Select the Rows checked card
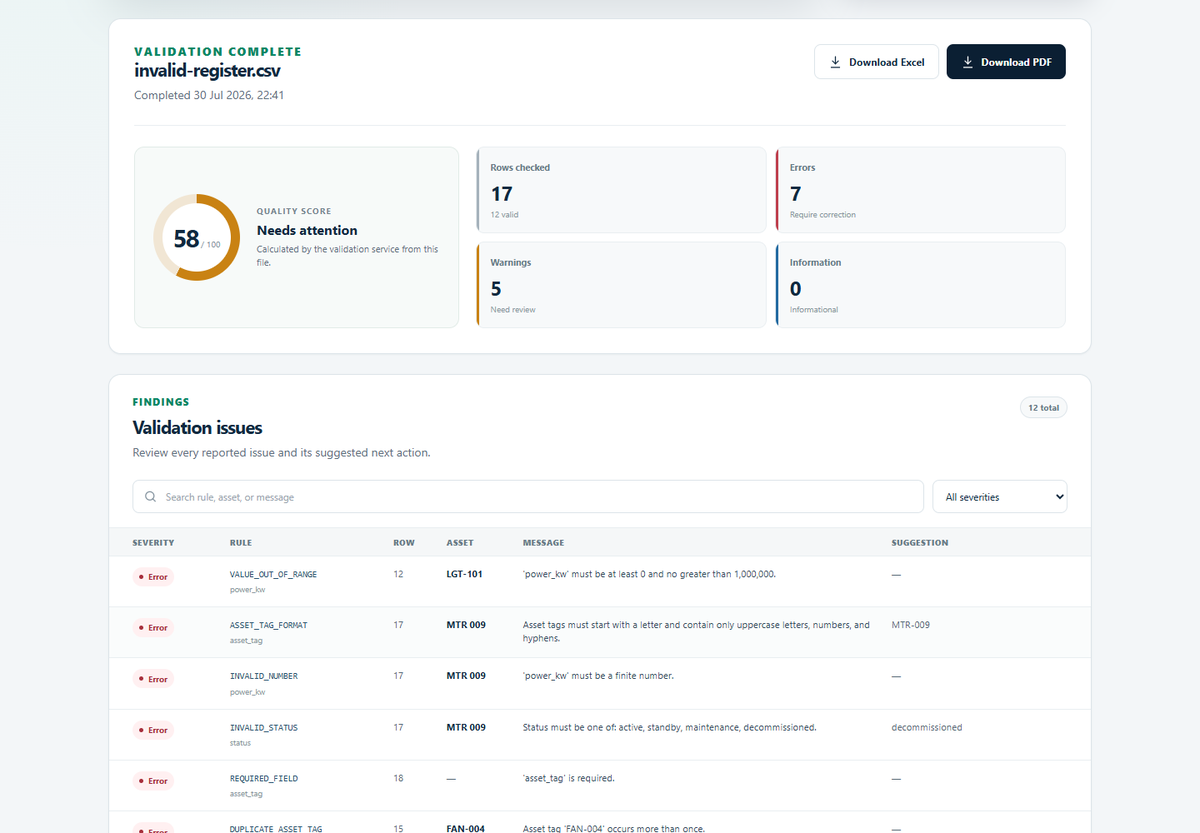The height and width of the screenshot is (833, 1200). pos(621,190)
